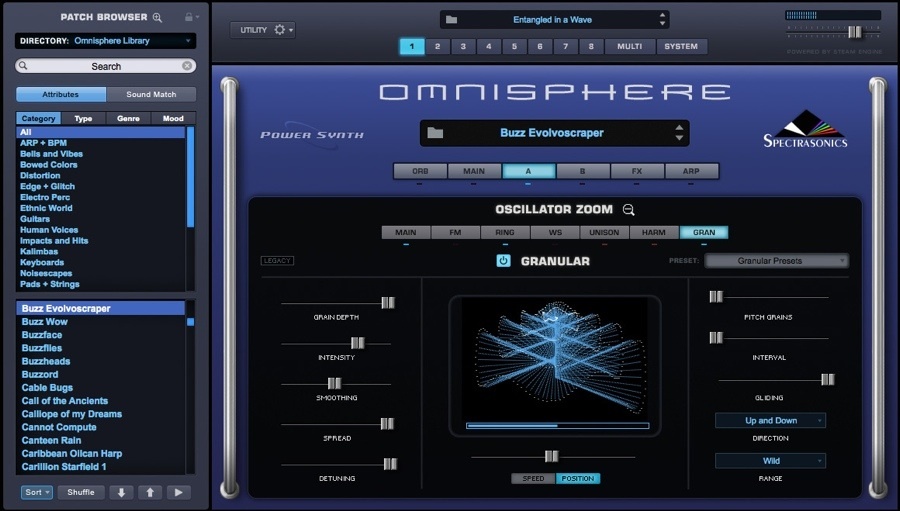Switch to SPEED mode
This screenshot has width=900, height=511.
533,478
